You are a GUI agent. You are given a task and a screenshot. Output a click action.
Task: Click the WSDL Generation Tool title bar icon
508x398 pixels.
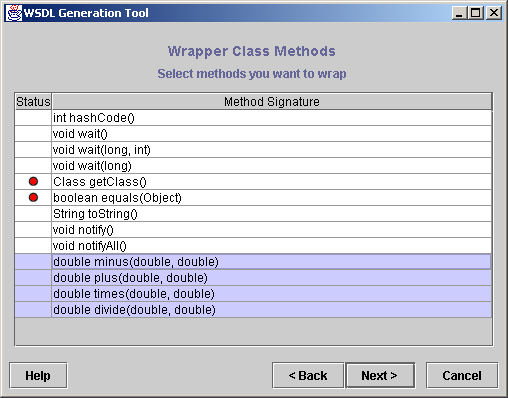coord(14,13)
